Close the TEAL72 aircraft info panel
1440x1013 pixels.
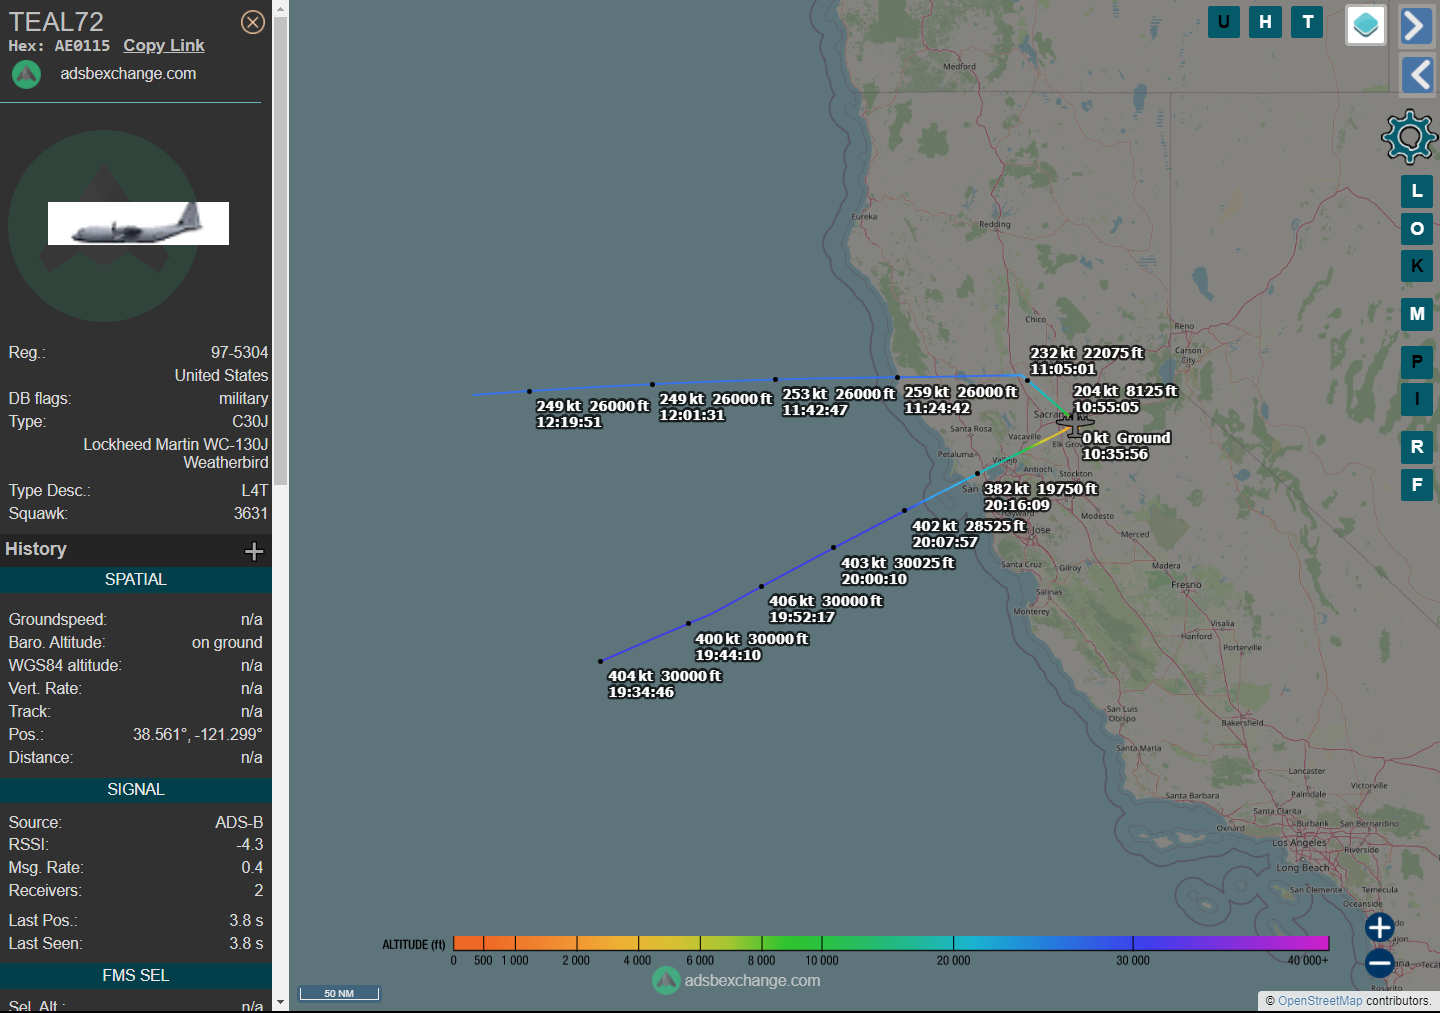pyautogui.click(x=253, y=22)
